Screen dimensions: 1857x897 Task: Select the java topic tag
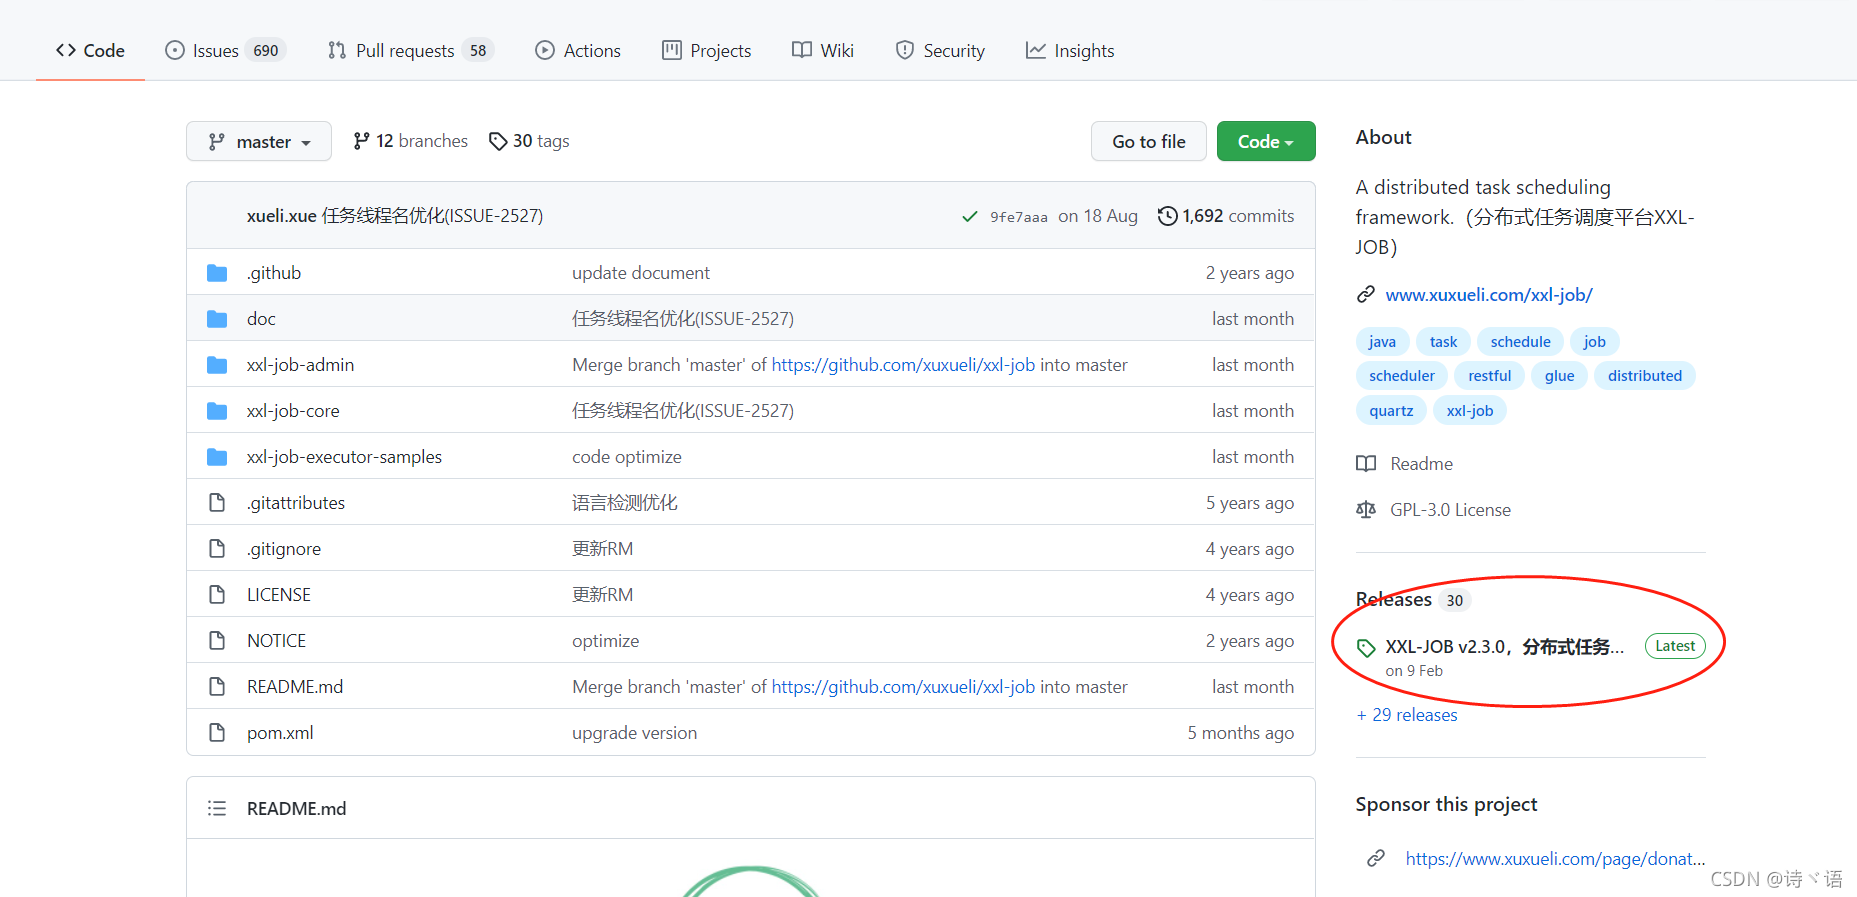[x=1383, y=342]
